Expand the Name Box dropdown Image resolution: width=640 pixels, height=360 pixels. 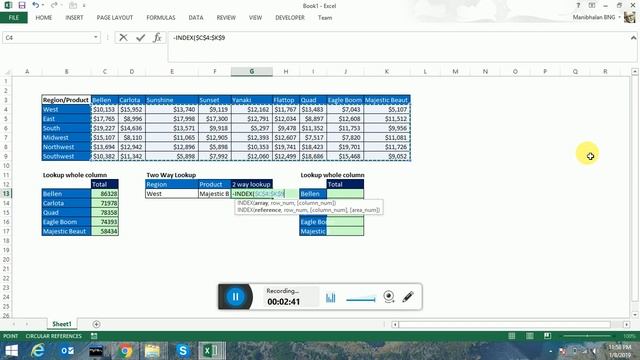(96, 38)
